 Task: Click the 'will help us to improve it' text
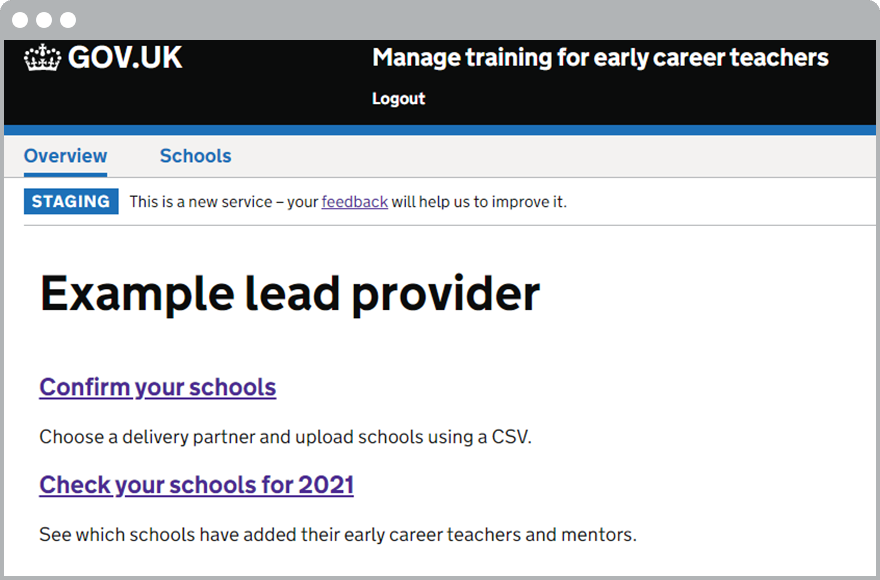click(x=479, y=202)
